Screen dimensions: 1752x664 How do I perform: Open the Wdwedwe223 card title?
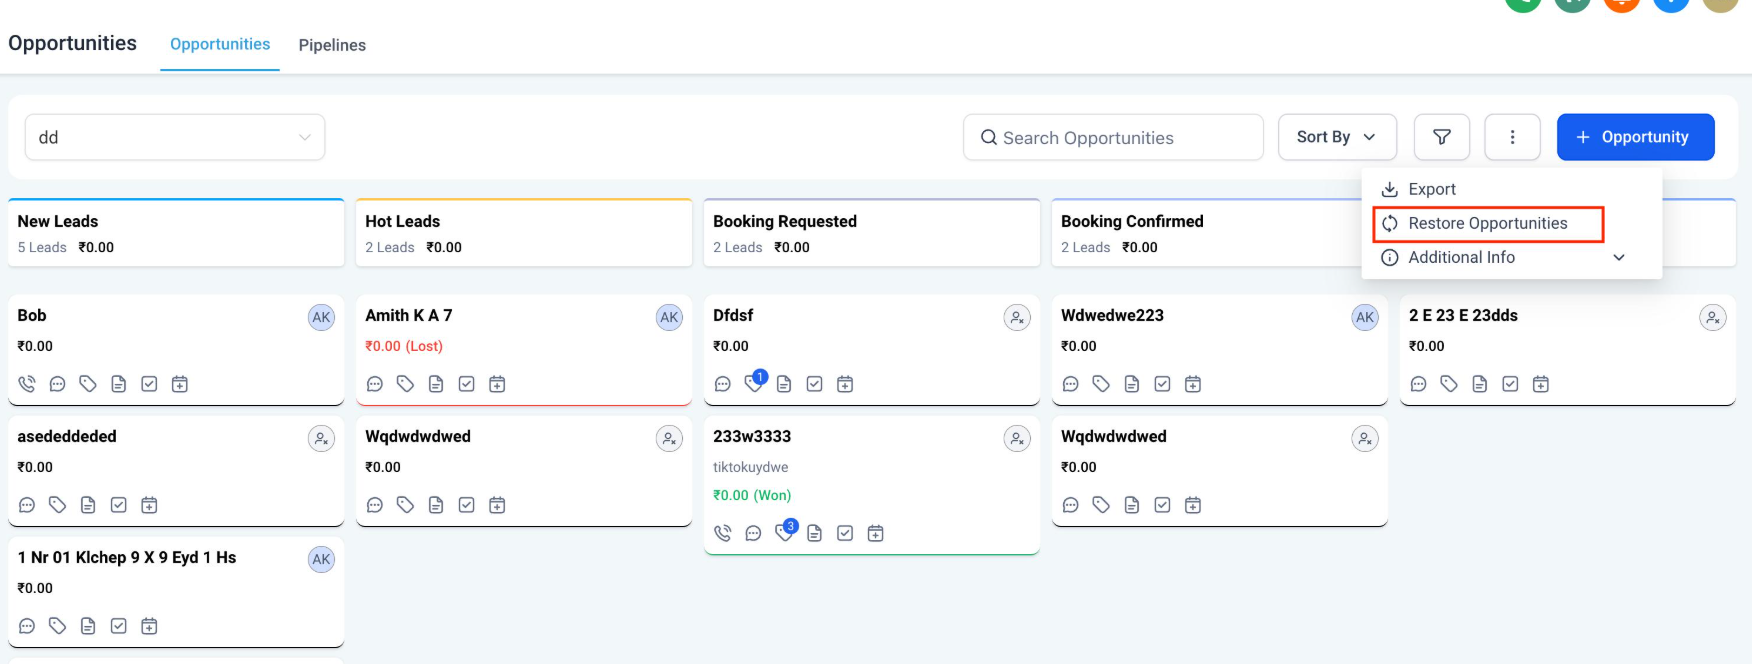(x=1112, y=316)
